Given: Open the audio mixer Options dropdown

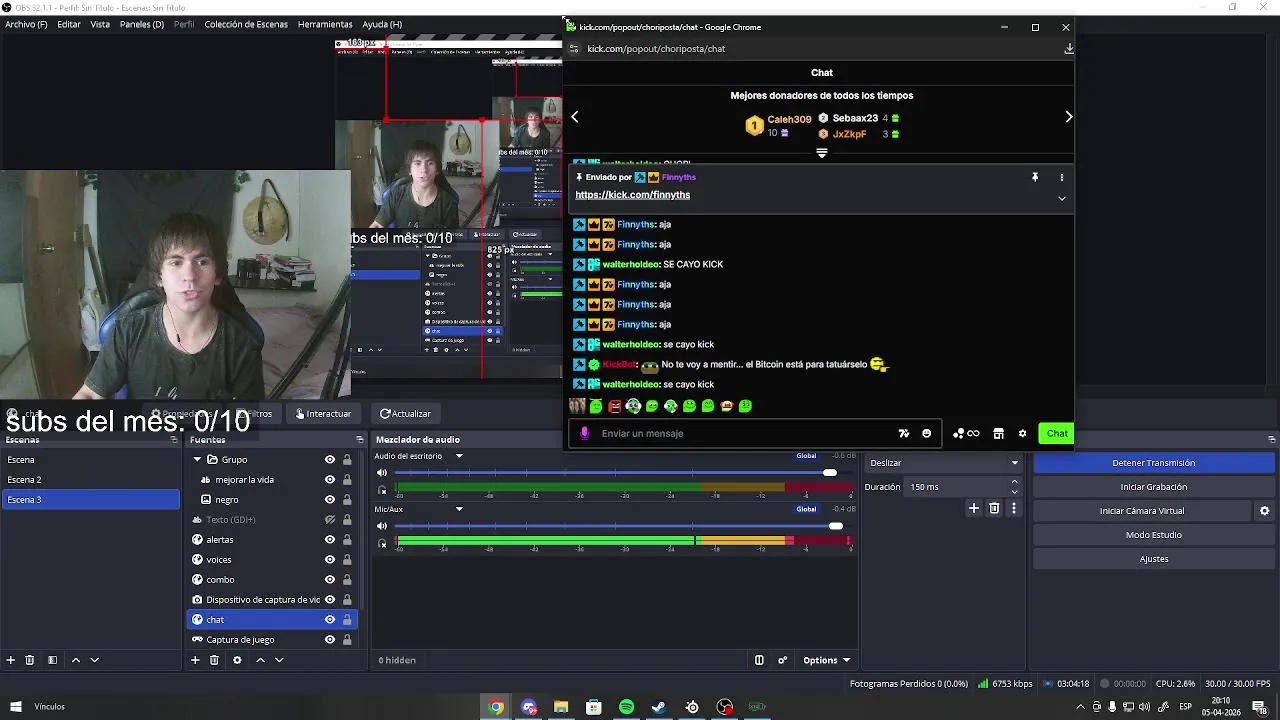Looking at the screenshot, I should coord(826,660).
